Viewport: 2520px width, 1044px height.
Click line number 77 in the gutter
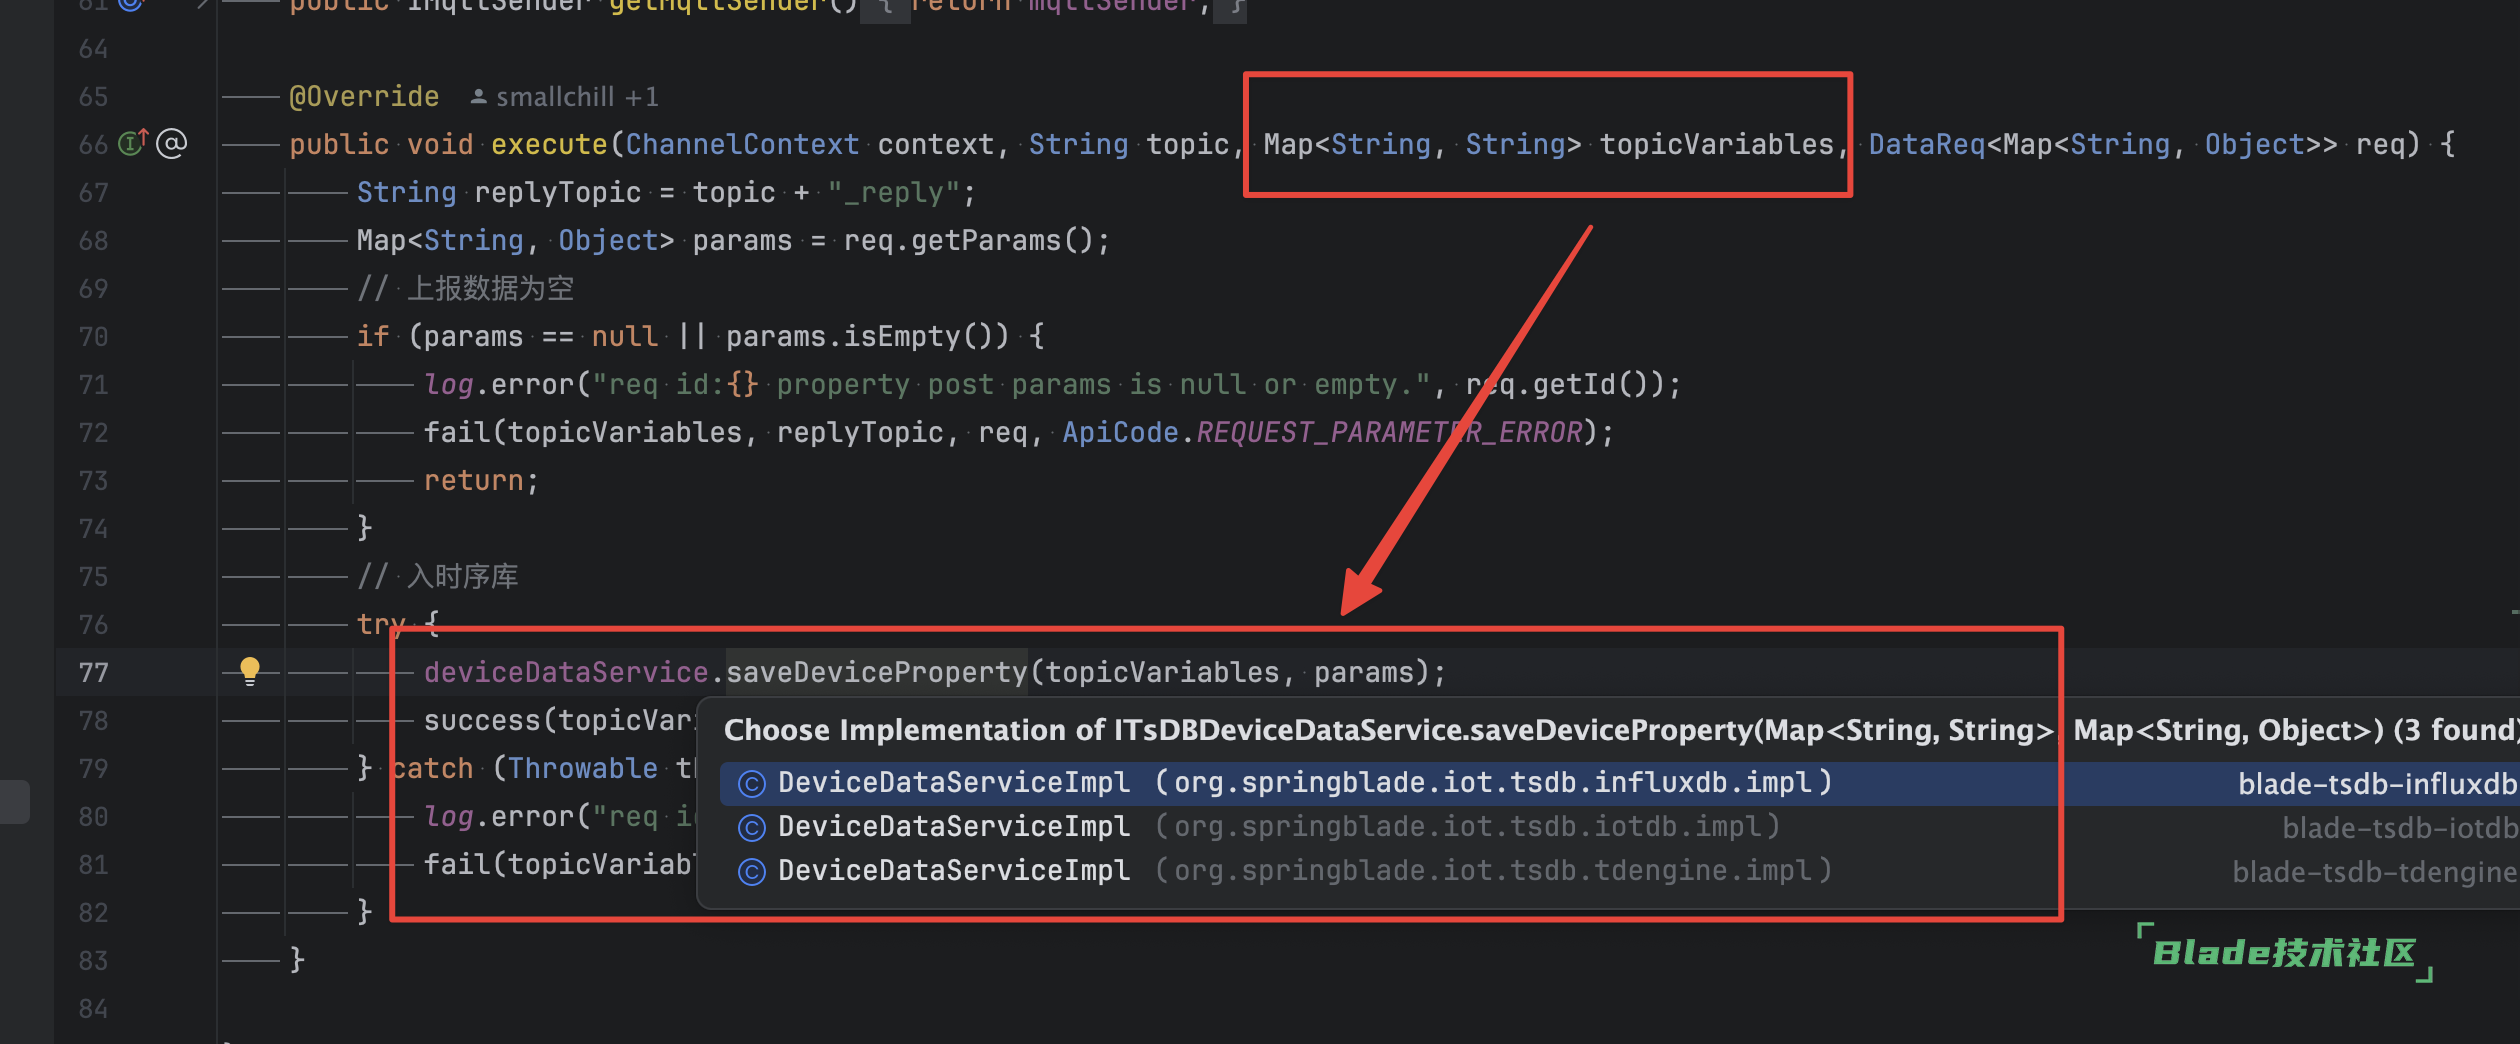93,672
